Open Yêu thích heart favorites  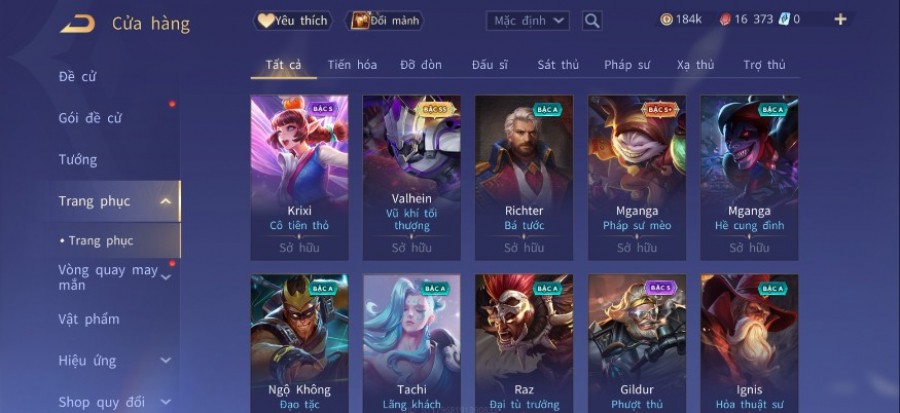tap(293, 21)
